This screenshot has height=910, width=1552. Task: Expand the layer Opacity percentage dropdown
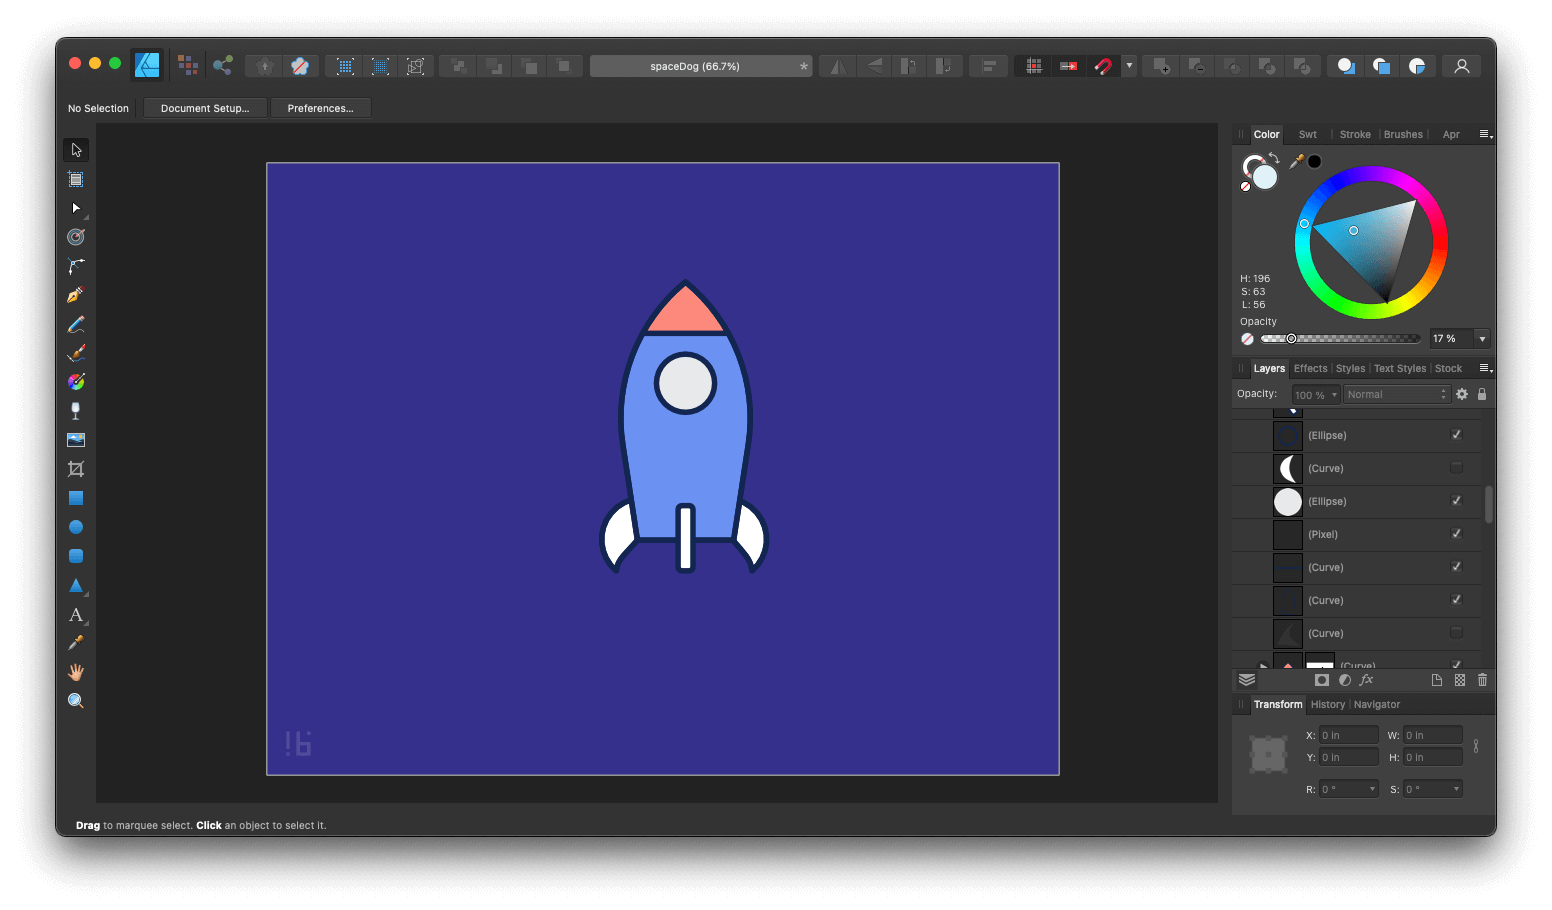pyautogui.click(x=1334, y=394)
